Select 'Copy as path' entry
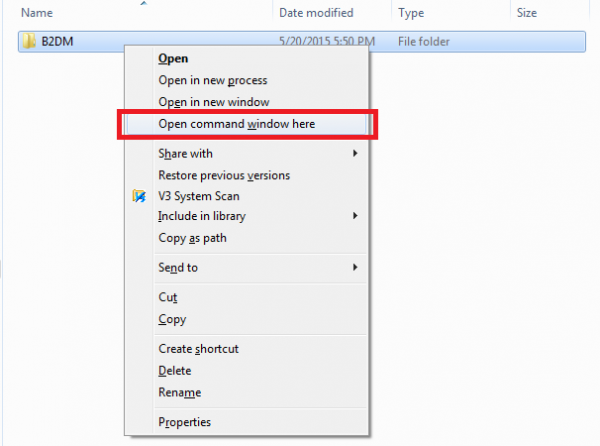This screenshot has width=600, height=446. (x=192, y=237)
